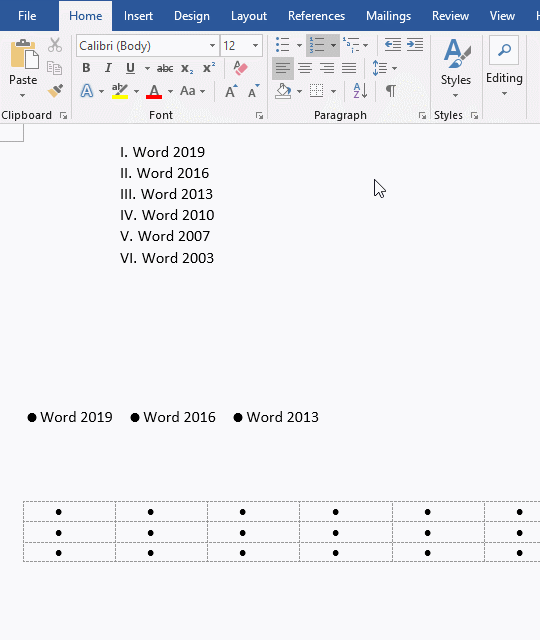Expand the font name dropdown
The height and width of the screenshot is (640, 540).
point(212,46)
